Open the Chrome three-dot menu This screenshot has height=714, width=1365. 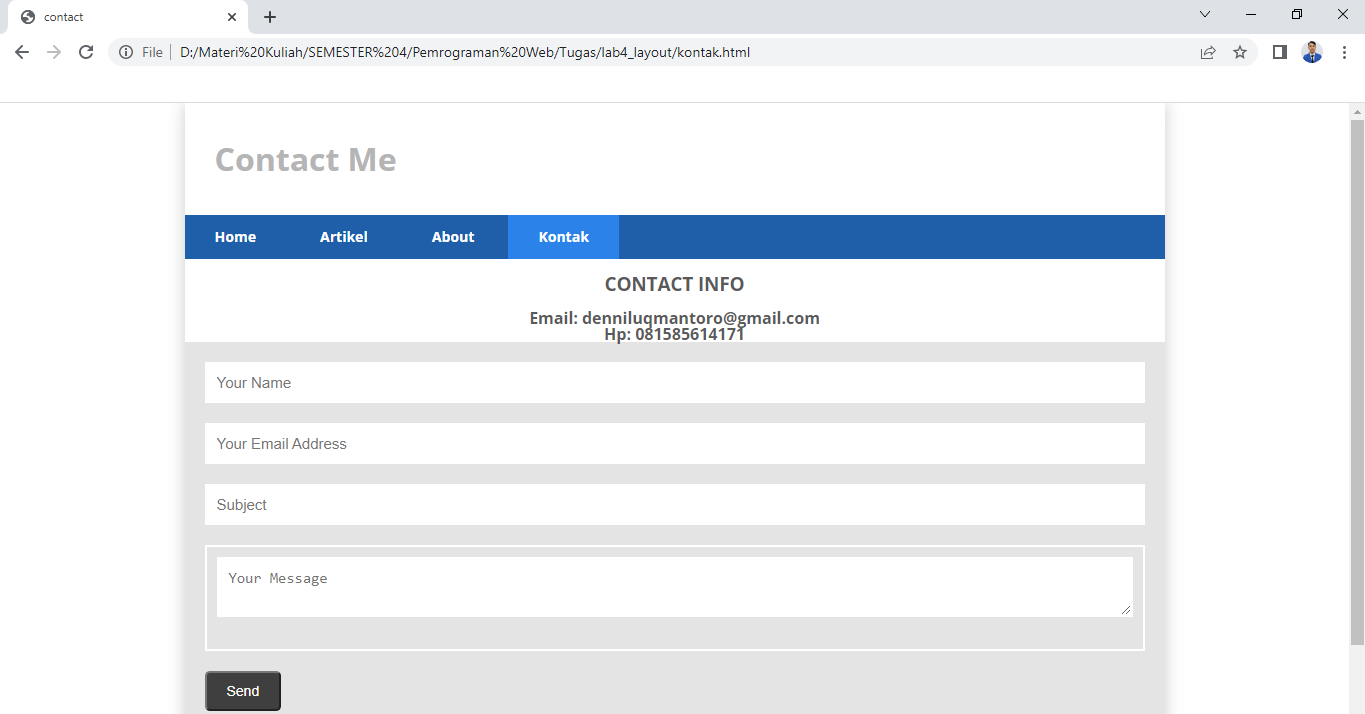pyautogui.click(x=1345, y=52)
